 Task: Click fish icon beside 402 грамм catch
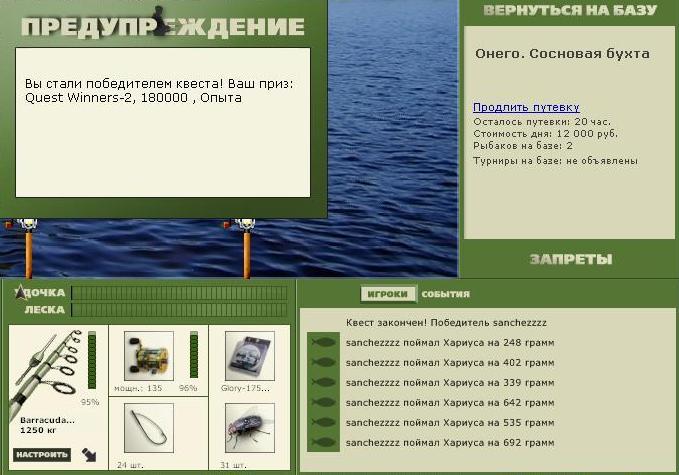point(323,362)
